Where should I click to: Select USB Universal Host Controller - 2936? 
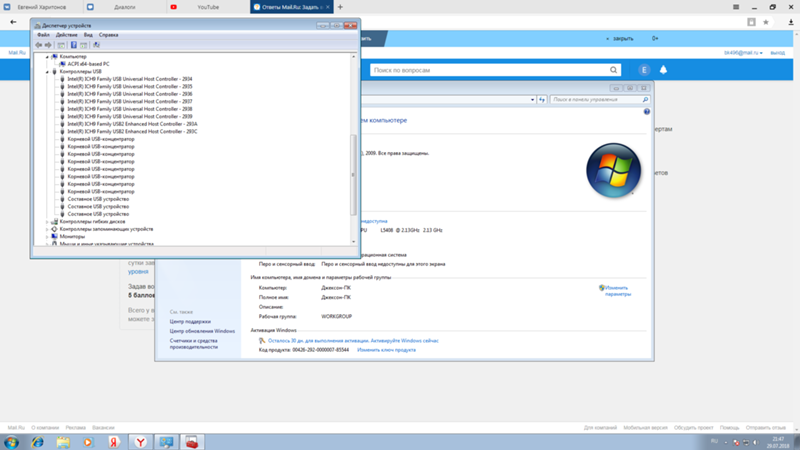coord(130,94)
